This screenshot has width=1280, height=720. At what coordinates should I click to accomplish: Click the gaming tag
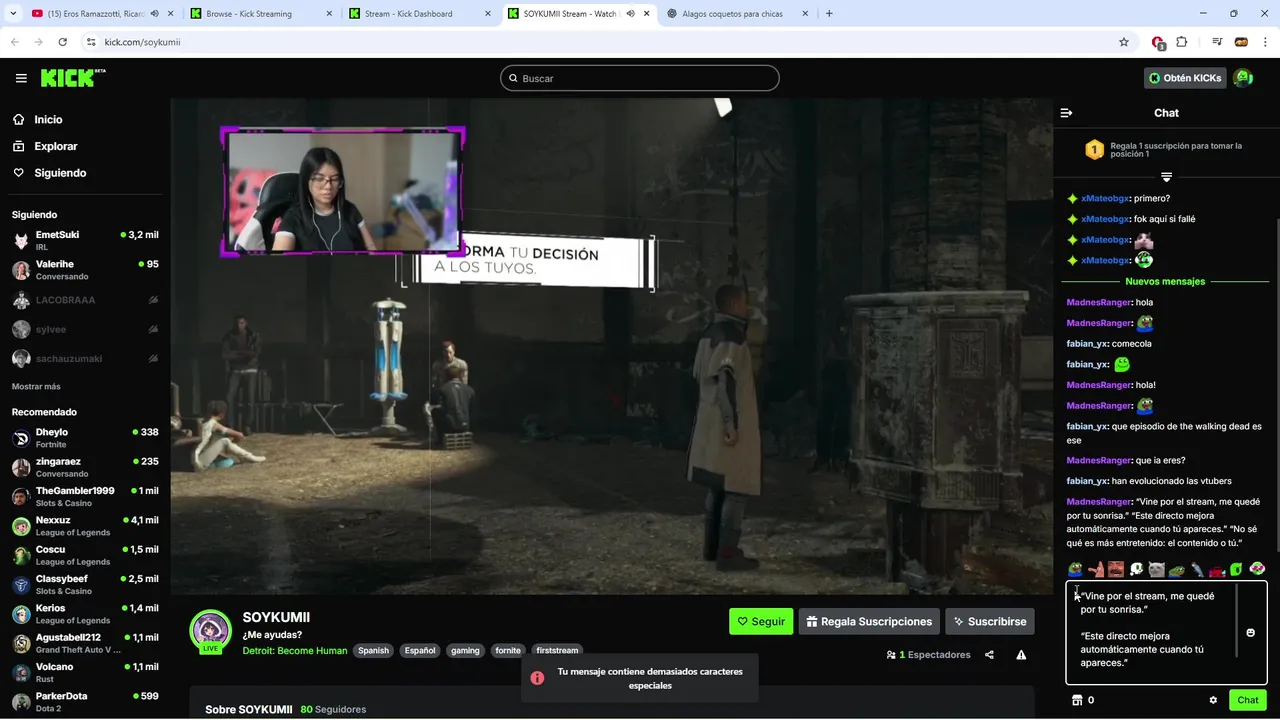[x=465, y=651]
